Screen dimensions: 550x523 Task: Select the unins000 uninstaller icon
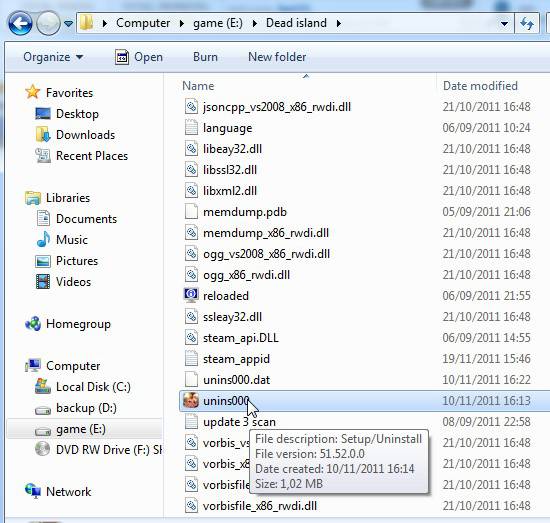pos(191,401)
